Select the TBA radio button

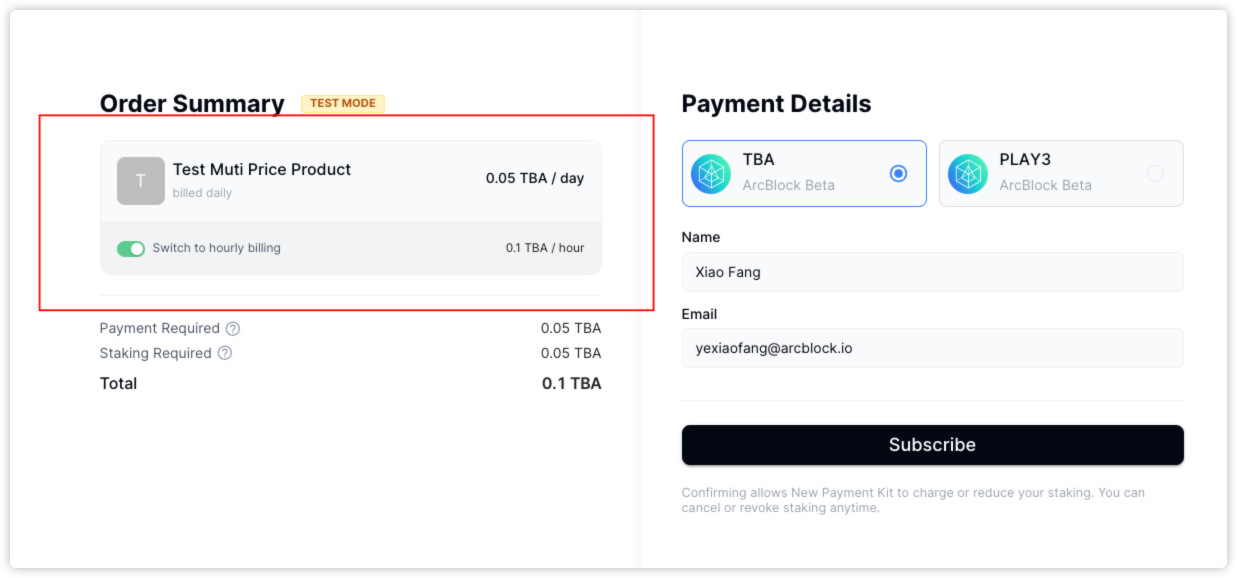pyautogui.click(x=898, y=174)
